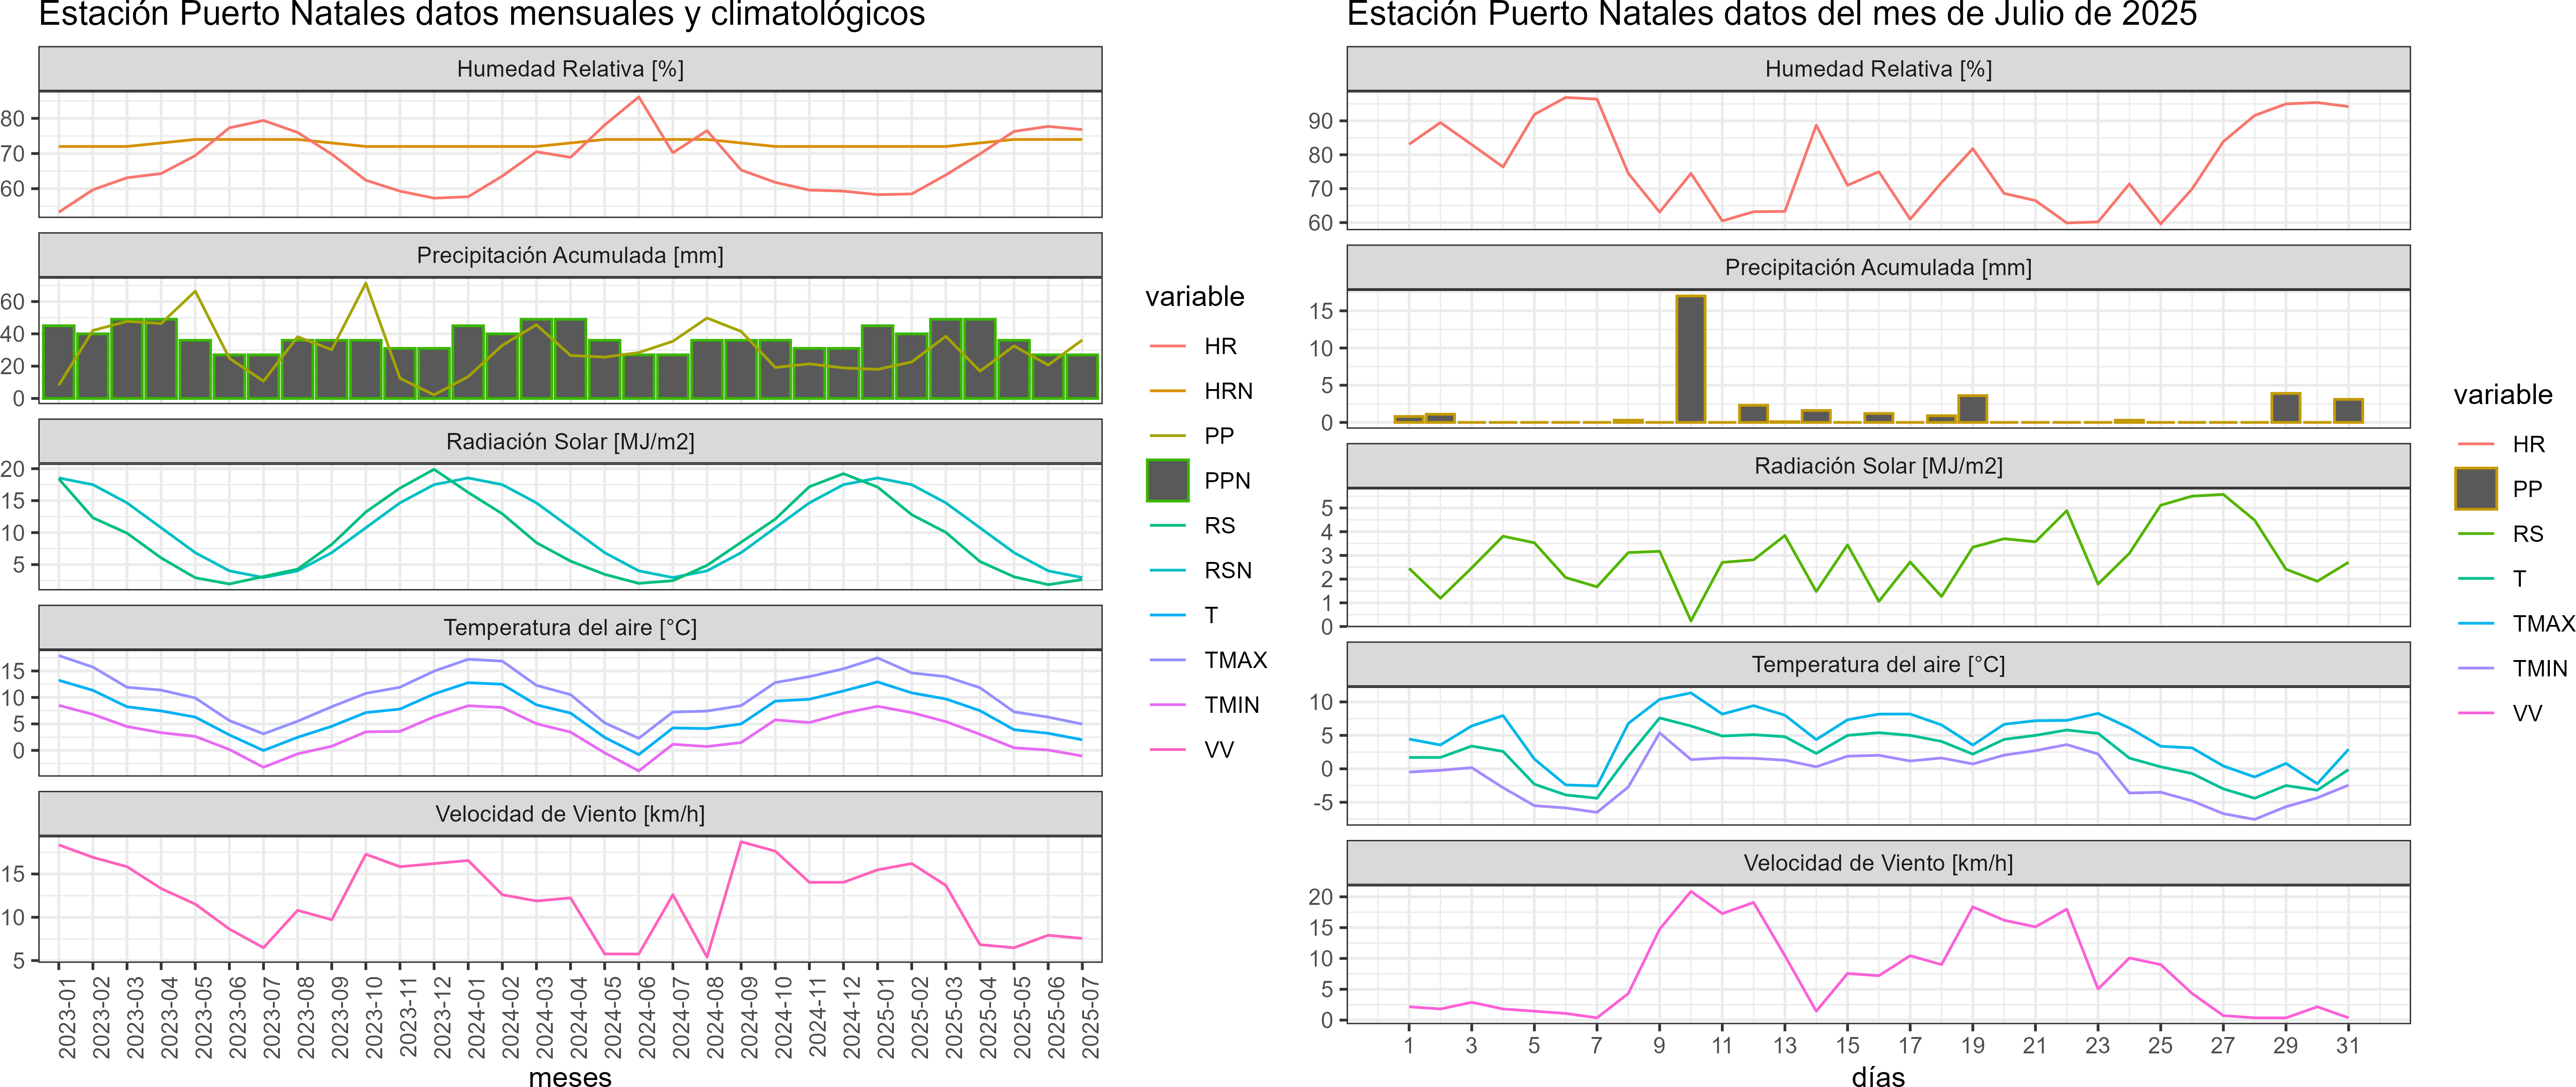This screenshot has width=2576, height=1087.
Task: Click the 'variable' legend title of monthly chart
Action: (x=1195, y=297)
